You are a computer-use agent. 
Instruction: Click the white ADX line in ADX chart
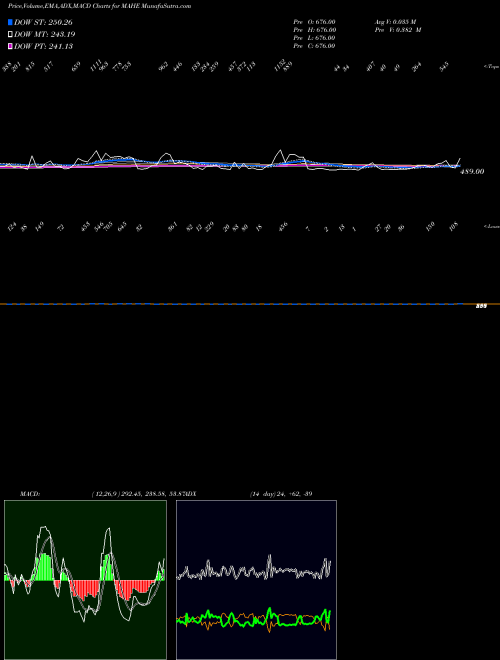(x=254, y=567)
